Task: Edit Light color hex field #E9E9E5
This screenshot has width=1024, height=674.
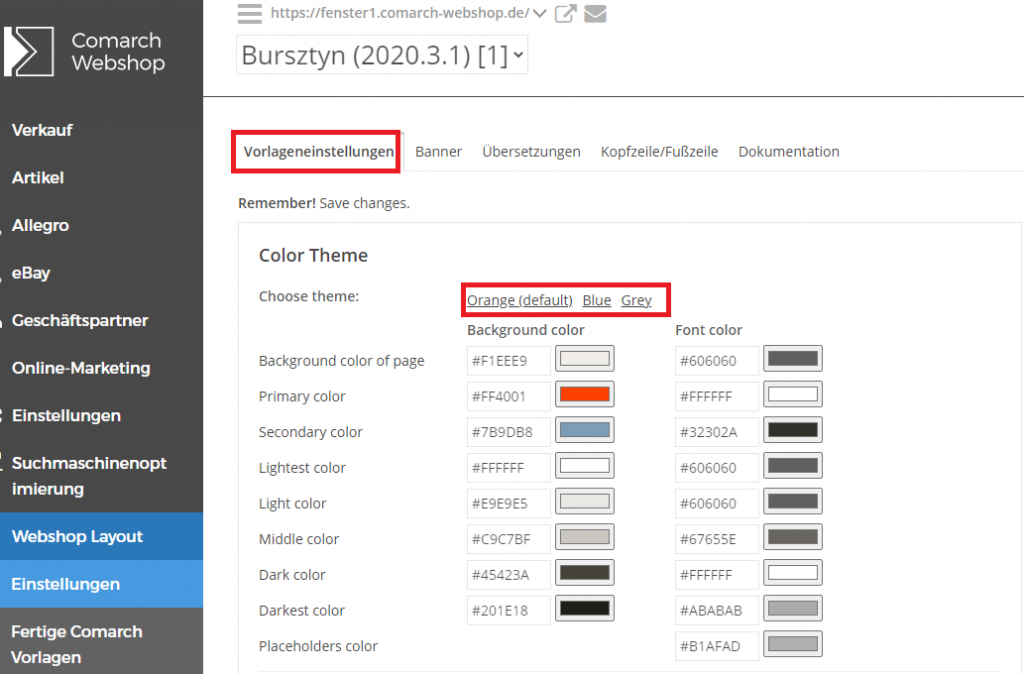Action: (x=509, y=504)
